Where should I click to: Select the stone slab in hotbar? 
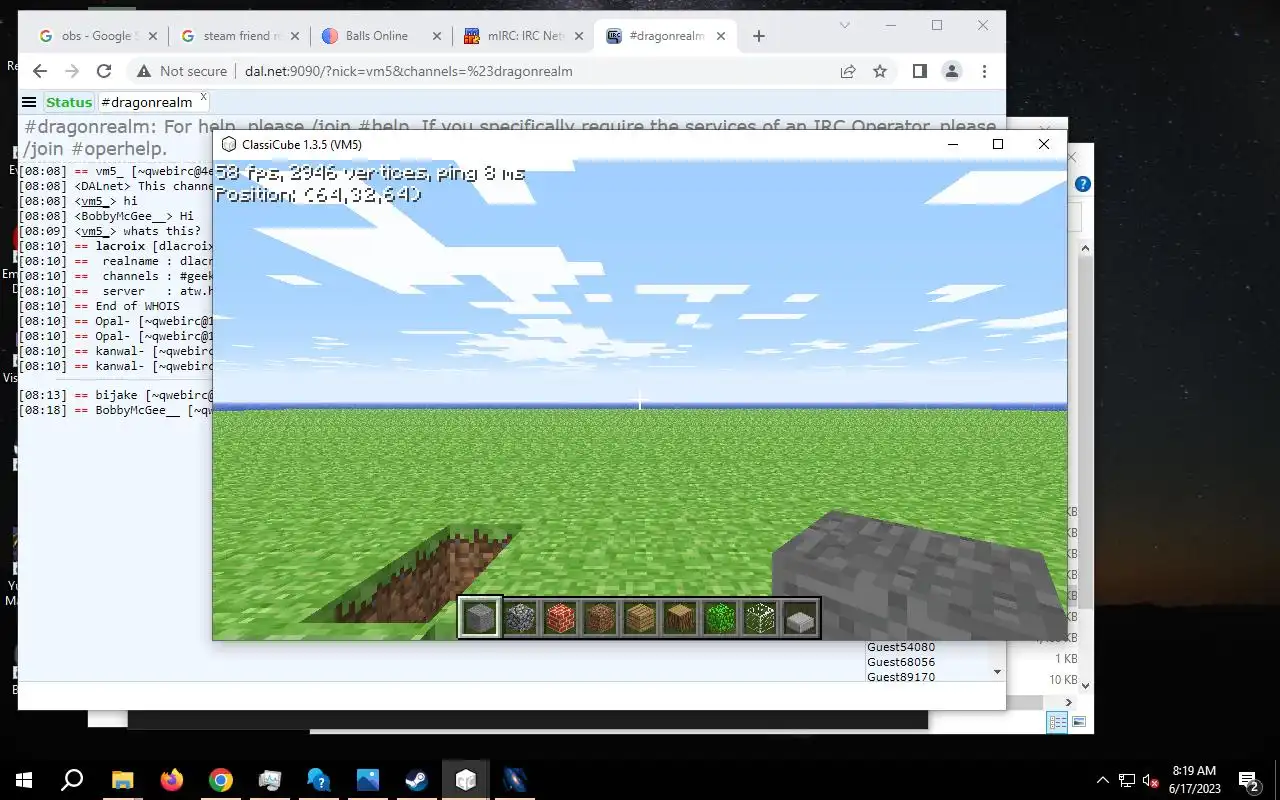[x=800, y=618]
